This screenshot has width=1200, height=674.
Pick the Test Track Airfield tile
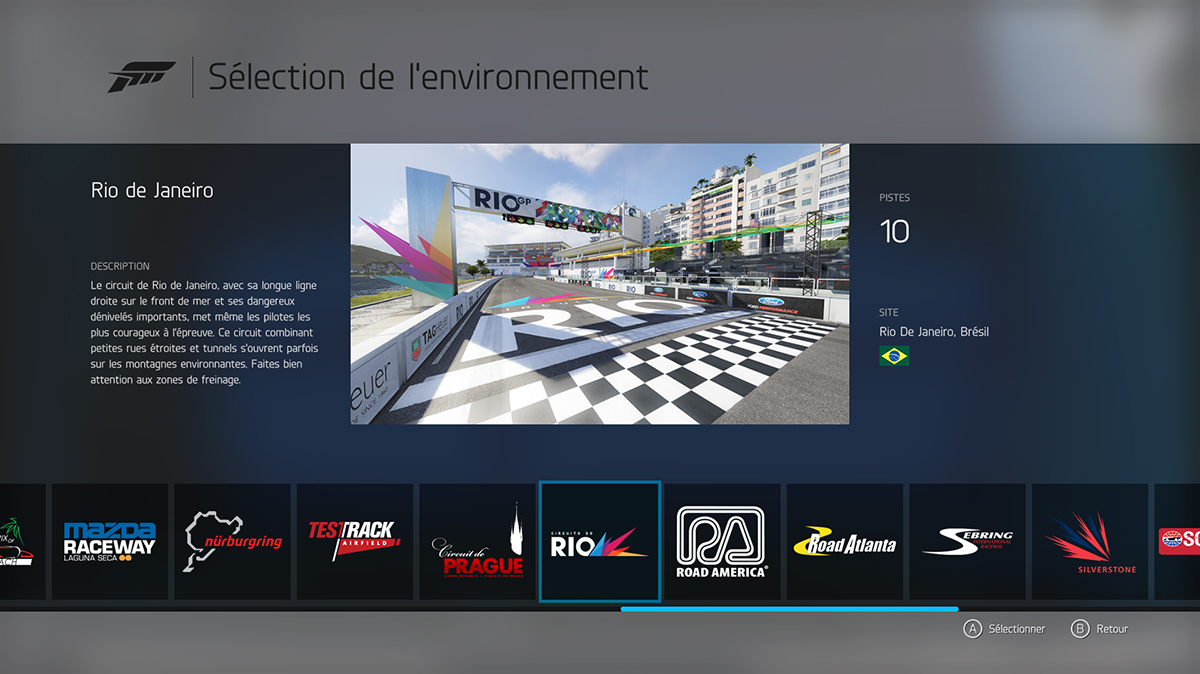click(x=355, y=542)
